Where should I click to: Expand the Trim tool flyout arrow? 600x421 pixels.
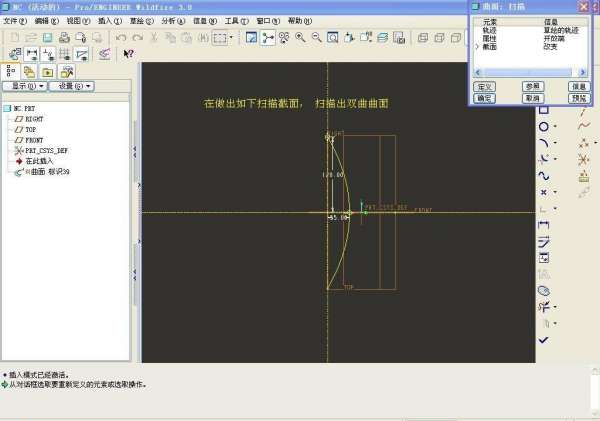pos(555,307)
